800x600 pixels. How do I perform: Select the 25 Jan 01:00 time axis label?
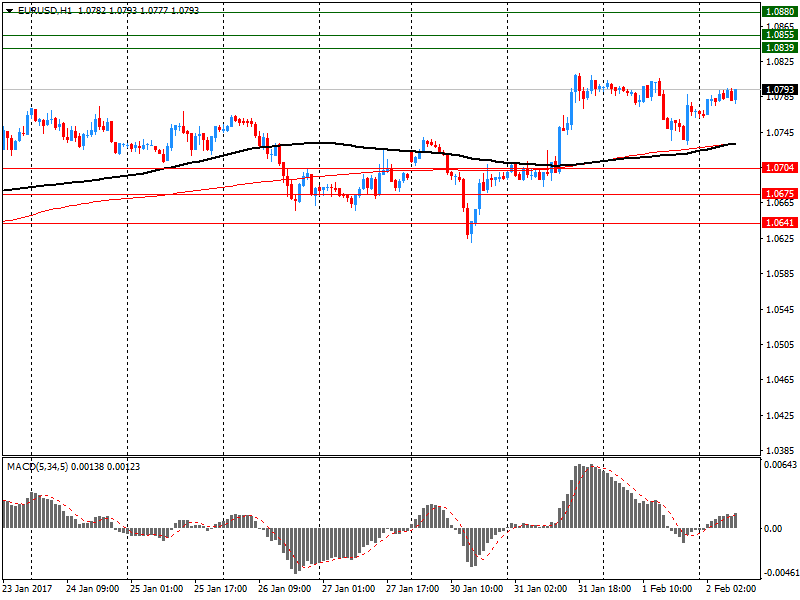pos(156,589)
